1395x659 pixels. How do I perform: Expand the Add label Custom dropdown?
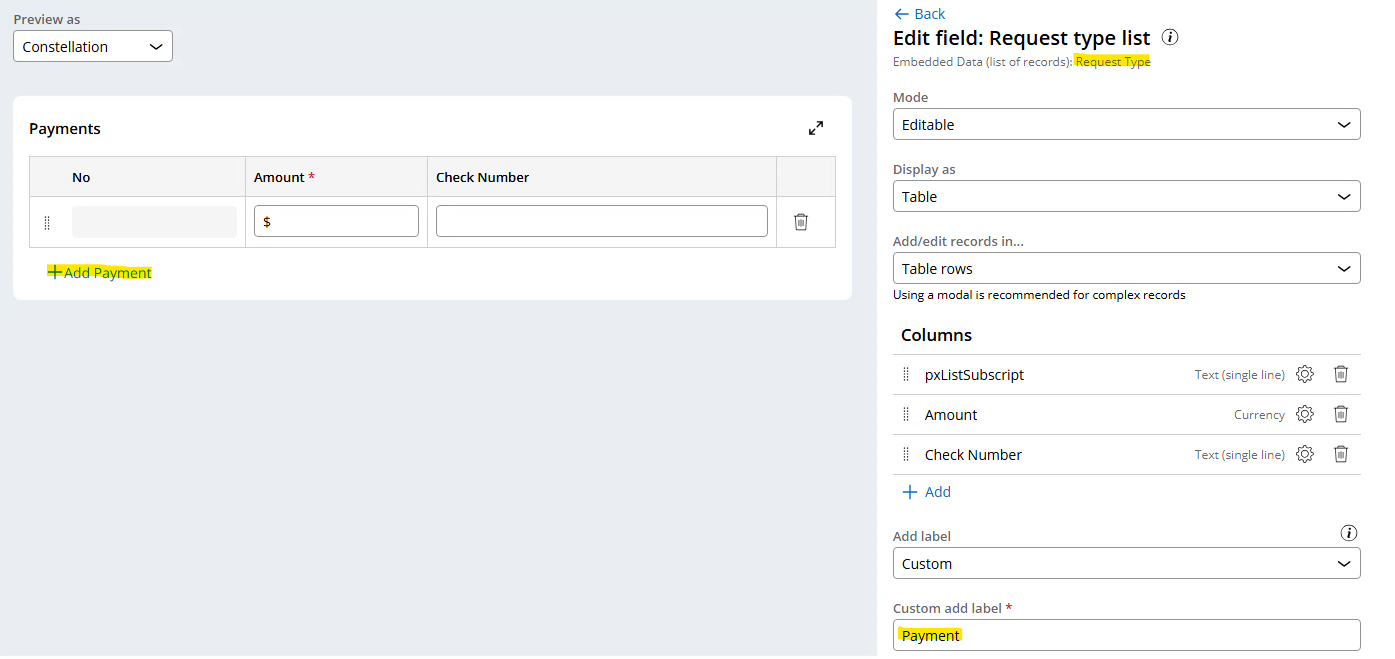click(1126, 564)
